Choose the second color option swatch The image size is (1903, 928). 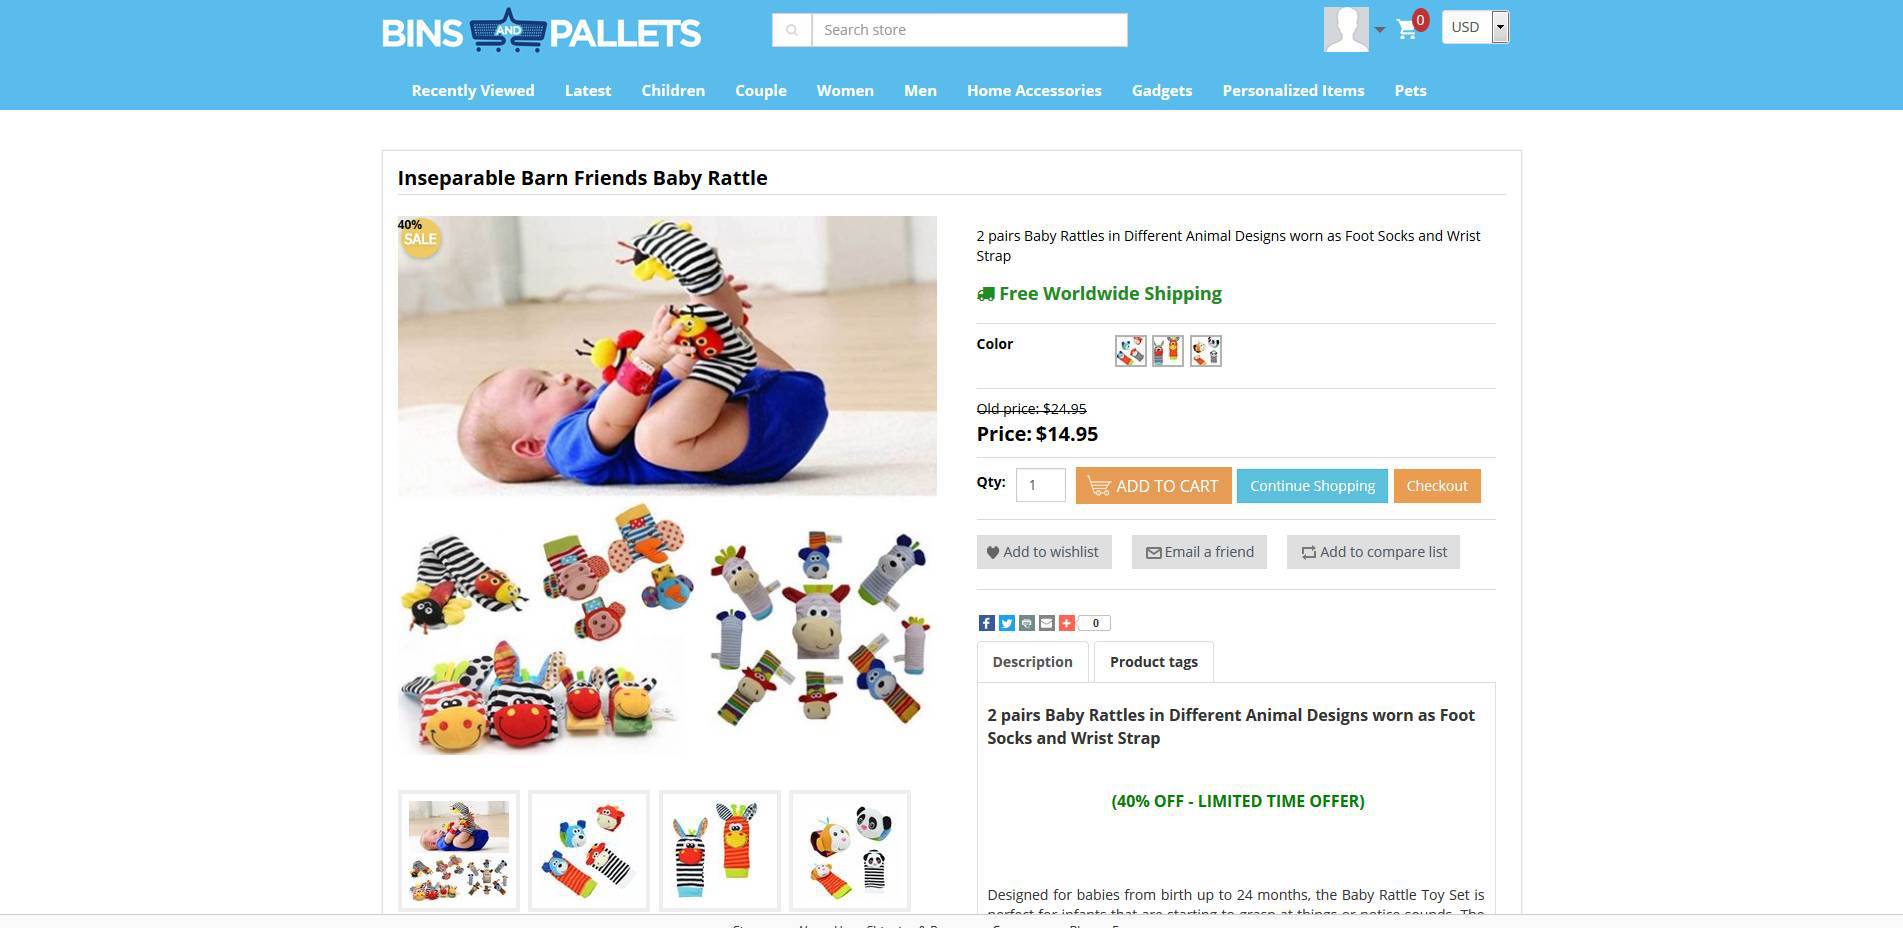click(1167, 351)
